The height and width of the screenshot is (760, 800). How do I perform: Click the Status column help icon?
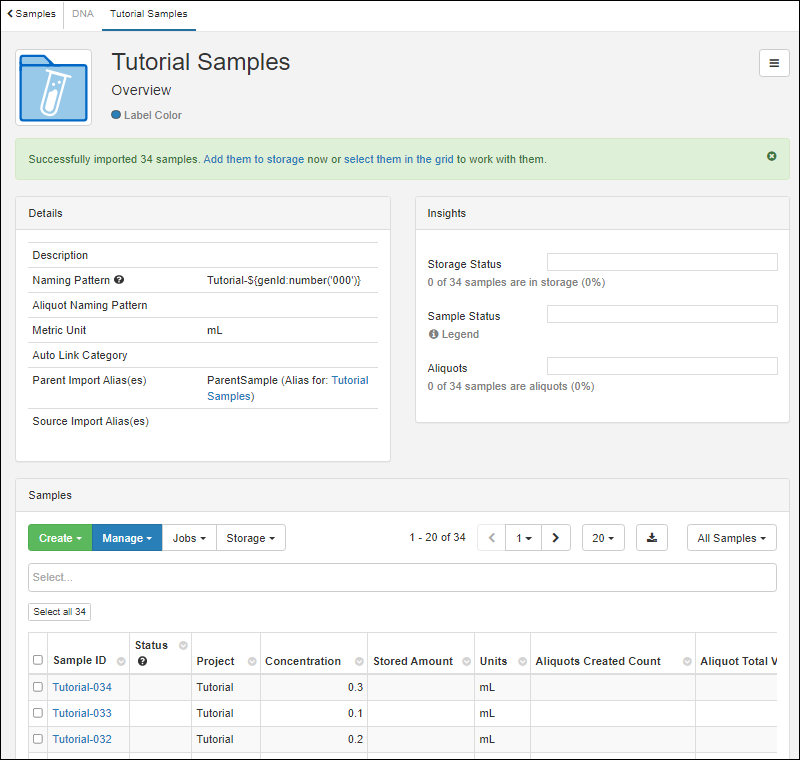(x=142, y=662)
